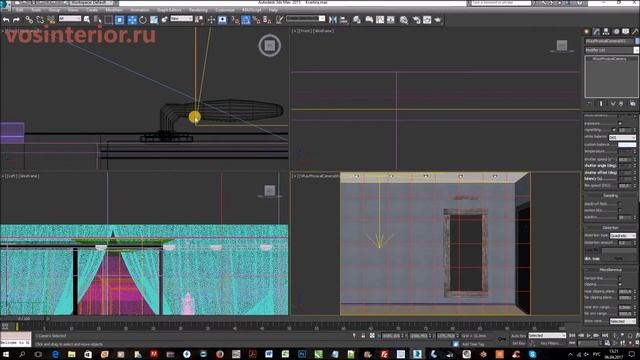This screenshot has height=360, width=640.
Task: Collapse the Miscellaneous rollout header
Action: tap(611, 270)
